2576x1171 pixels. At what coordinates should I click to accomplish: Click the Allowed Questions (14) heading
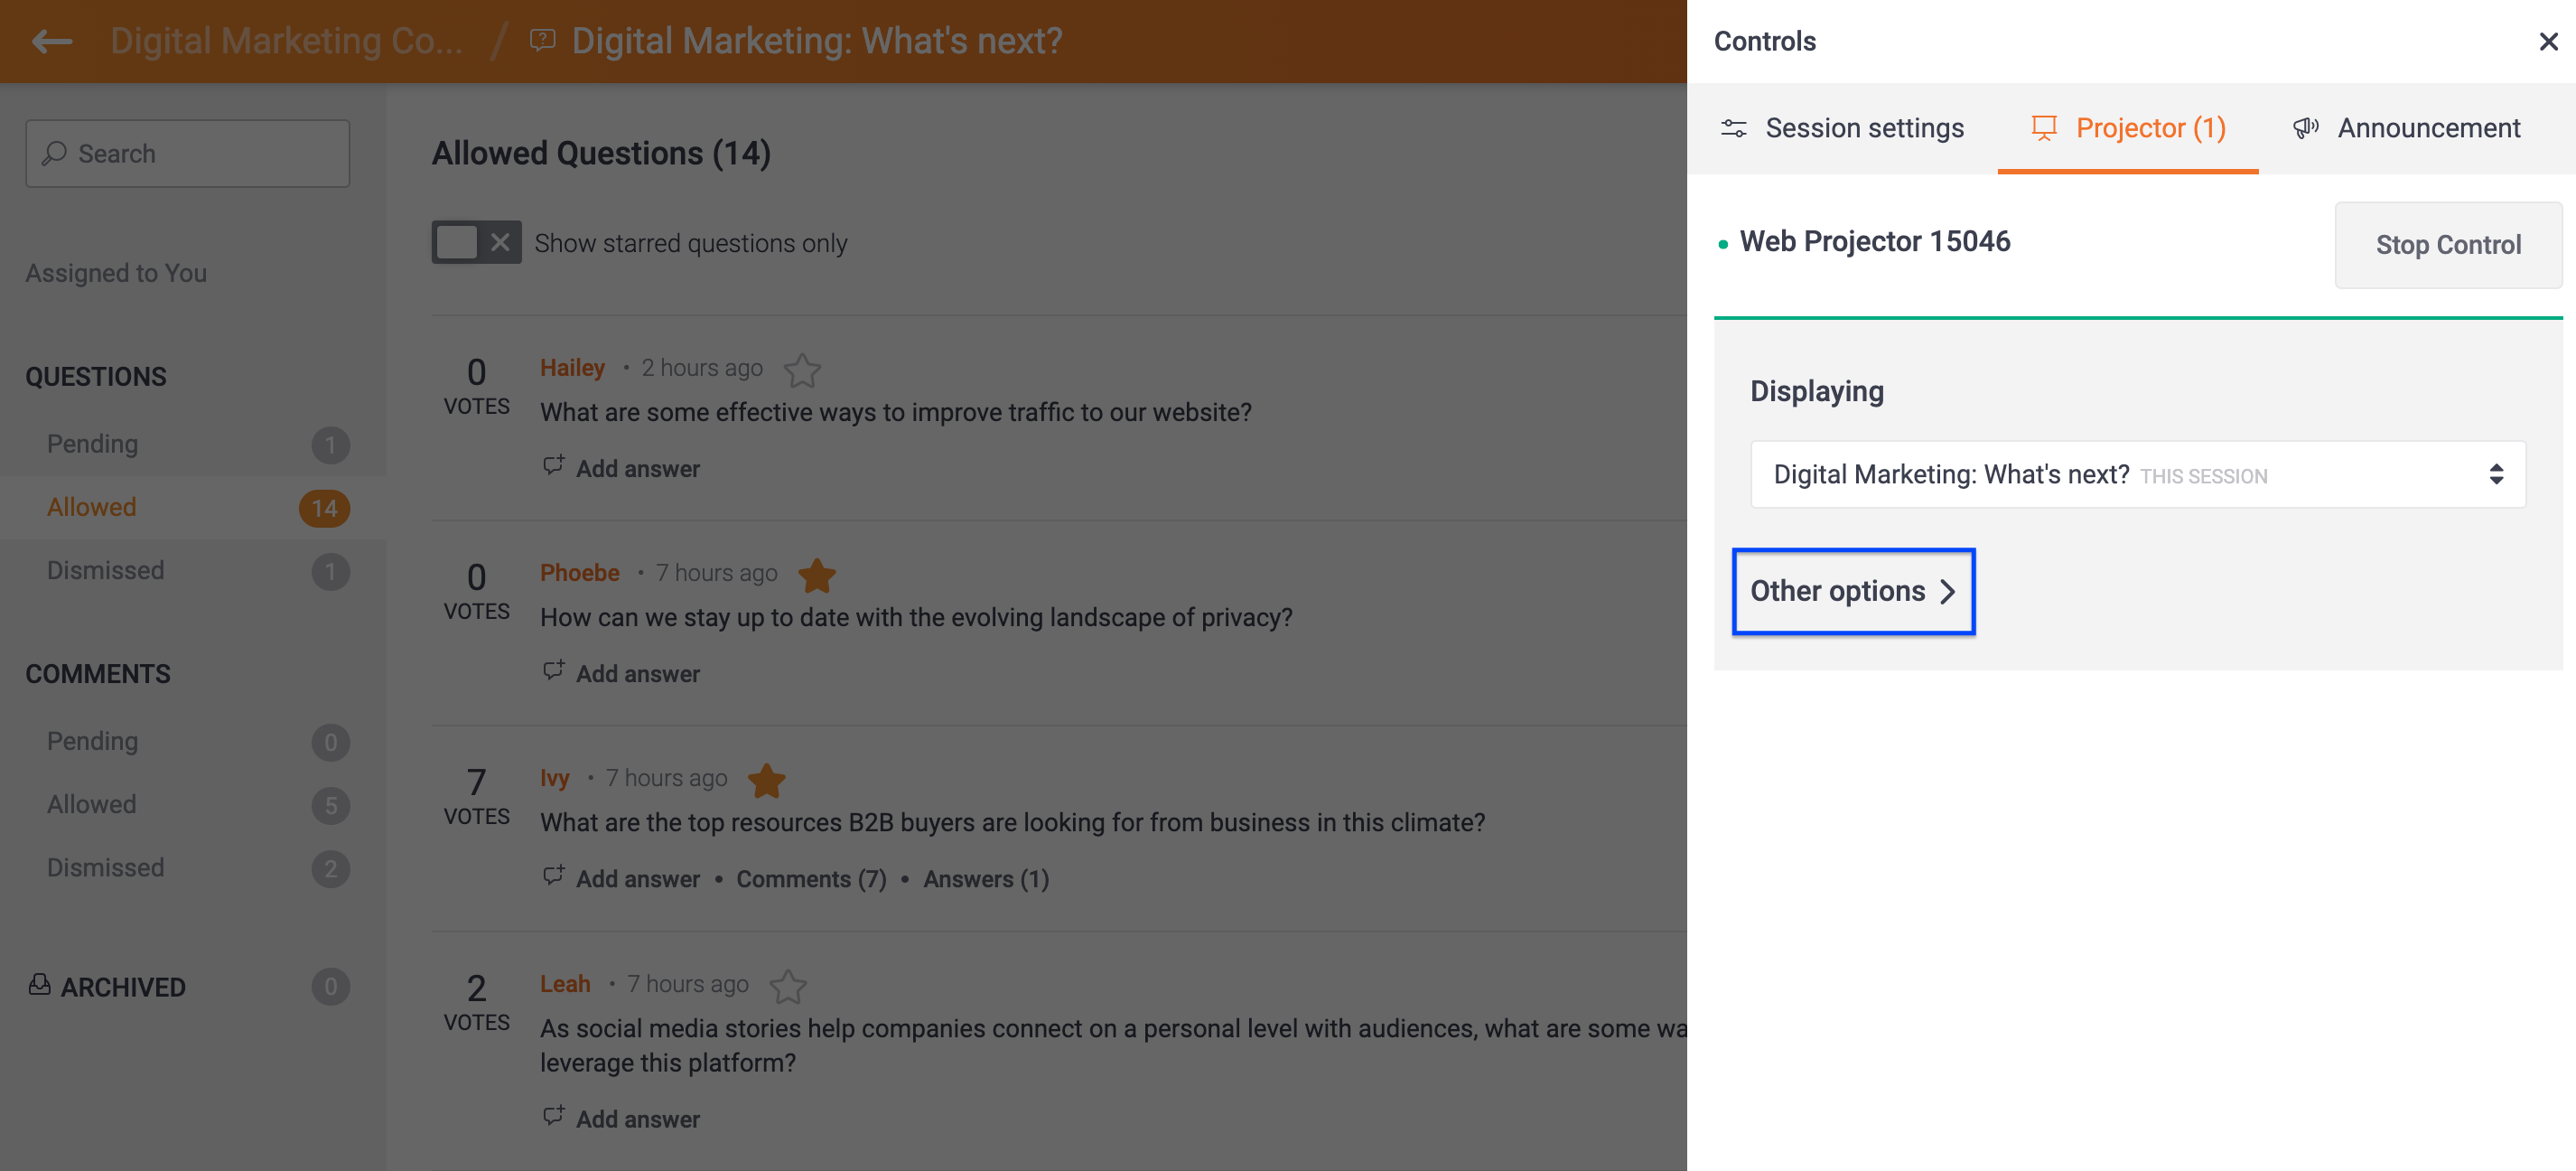[601, 154]
